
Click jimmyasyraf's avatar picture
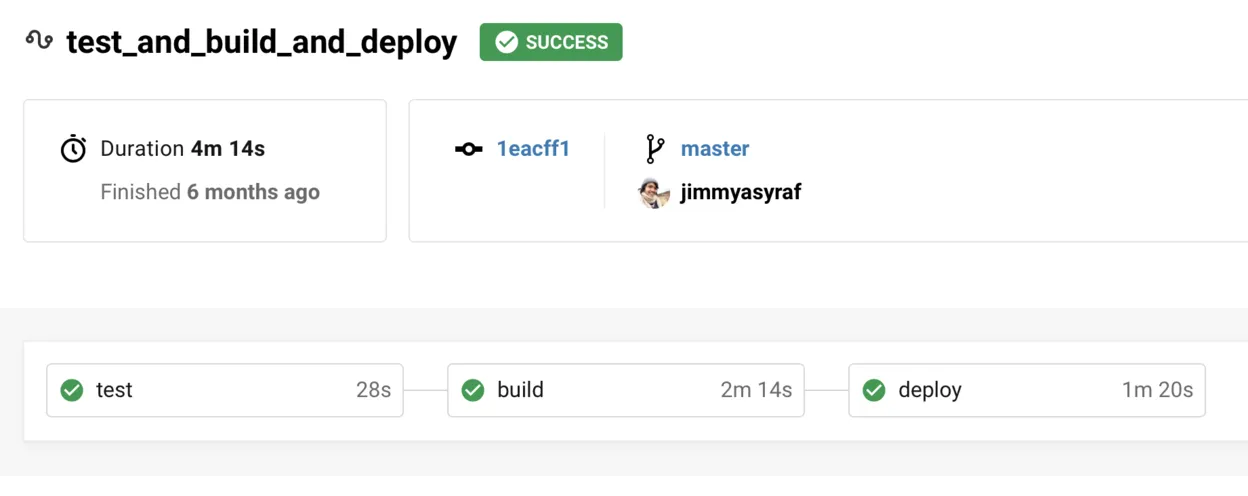coord(654,192)
